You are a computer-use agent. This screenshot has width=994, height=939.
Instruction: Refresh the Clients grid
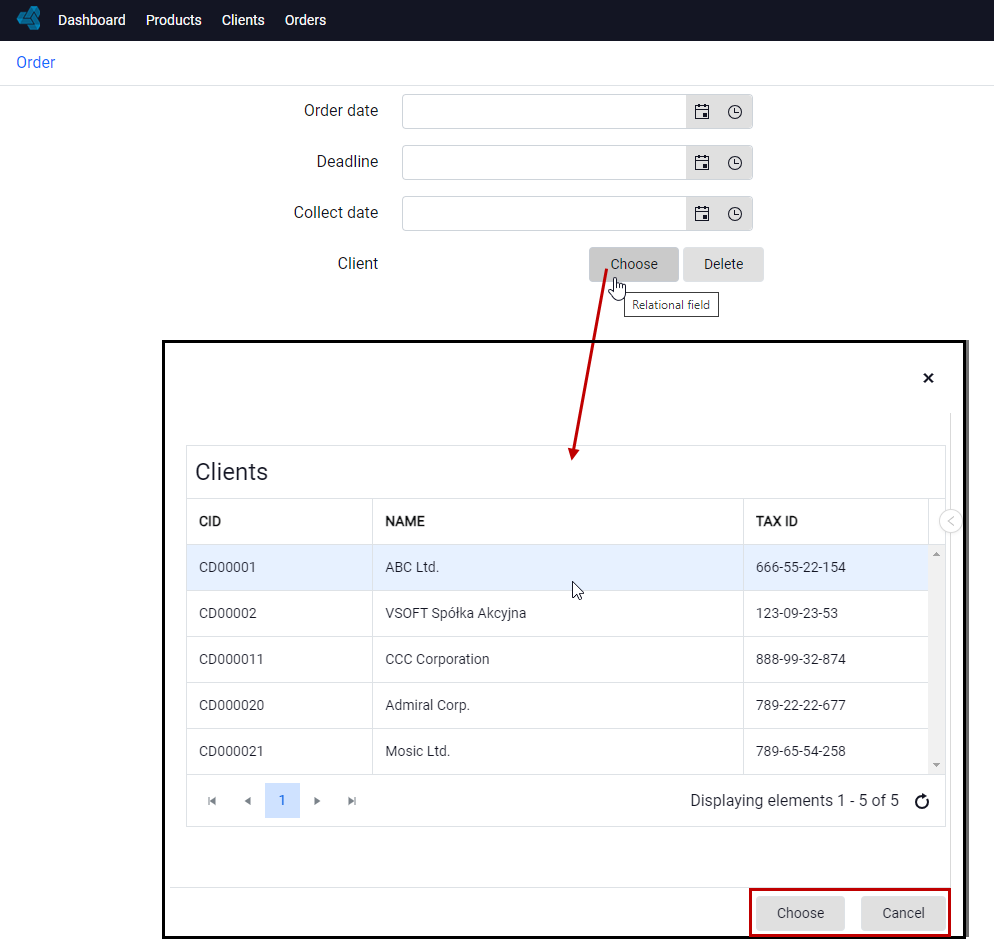(922, 801)
